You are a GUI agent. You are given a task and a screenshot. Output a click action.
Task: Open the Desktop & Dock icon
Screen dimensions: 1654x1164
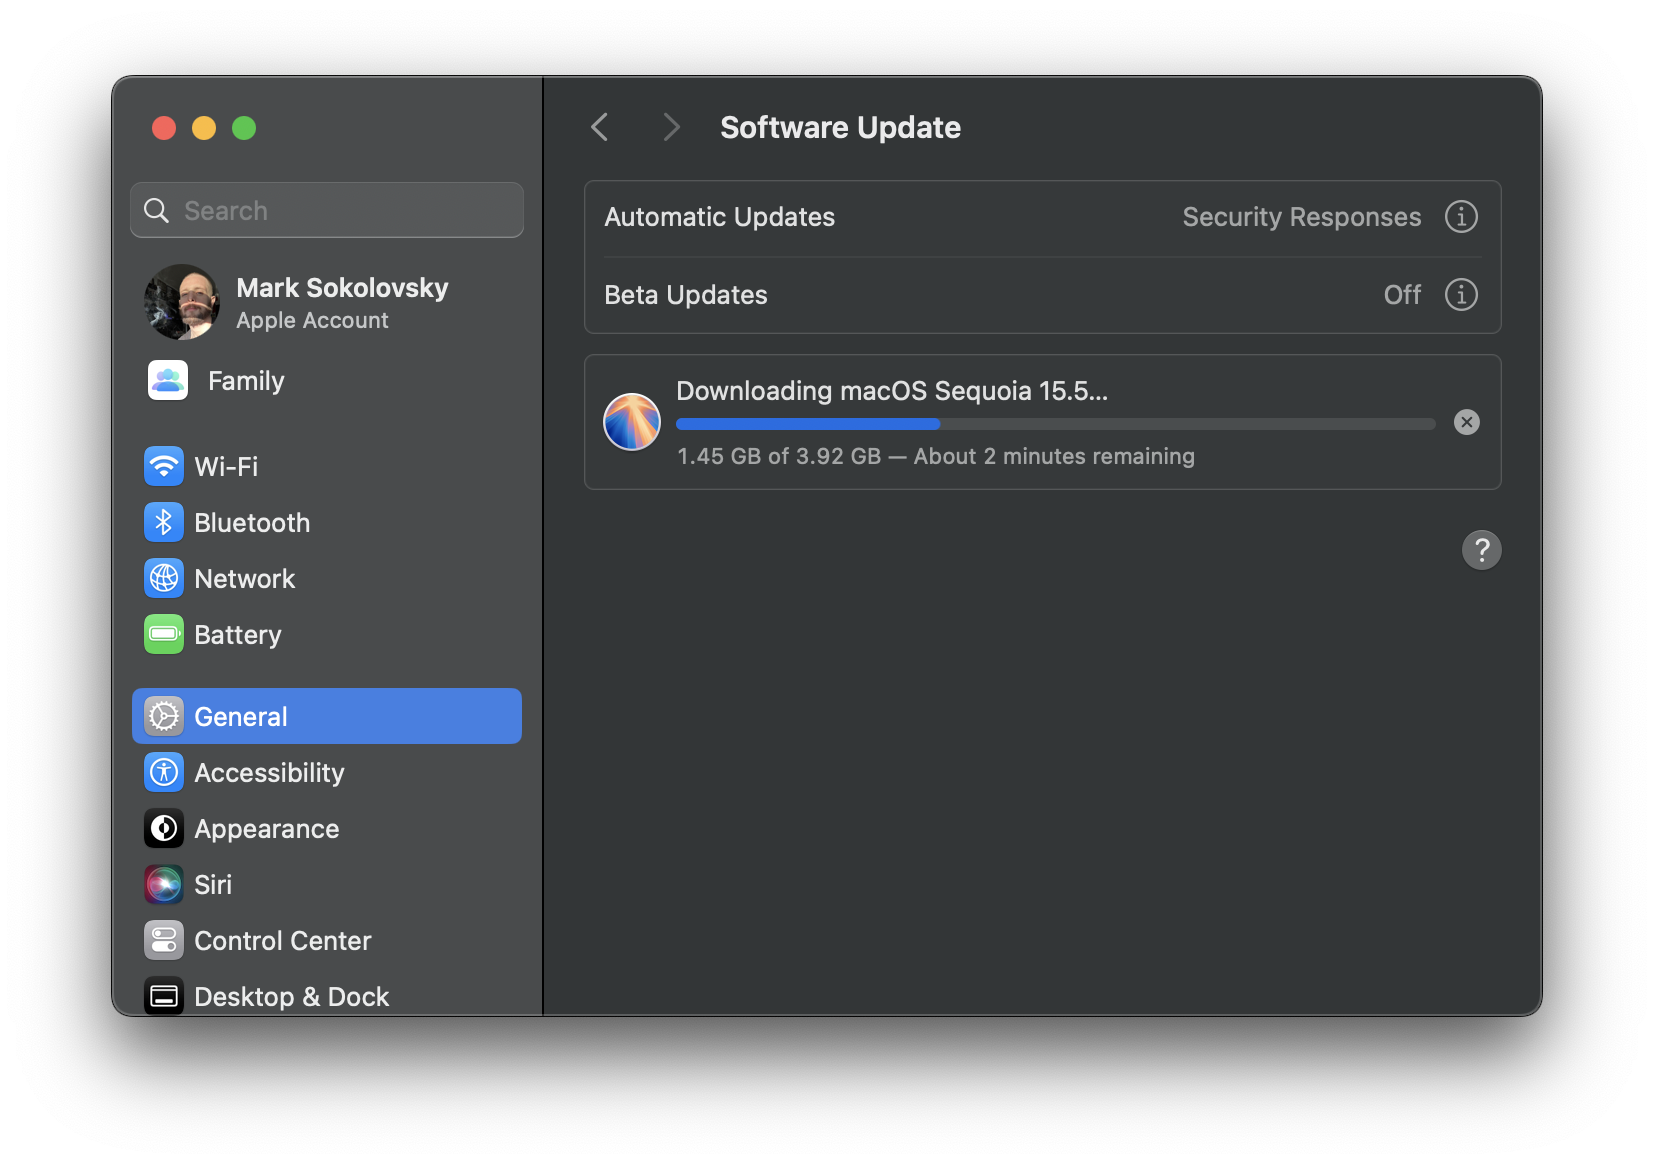[x=164, y=996]
